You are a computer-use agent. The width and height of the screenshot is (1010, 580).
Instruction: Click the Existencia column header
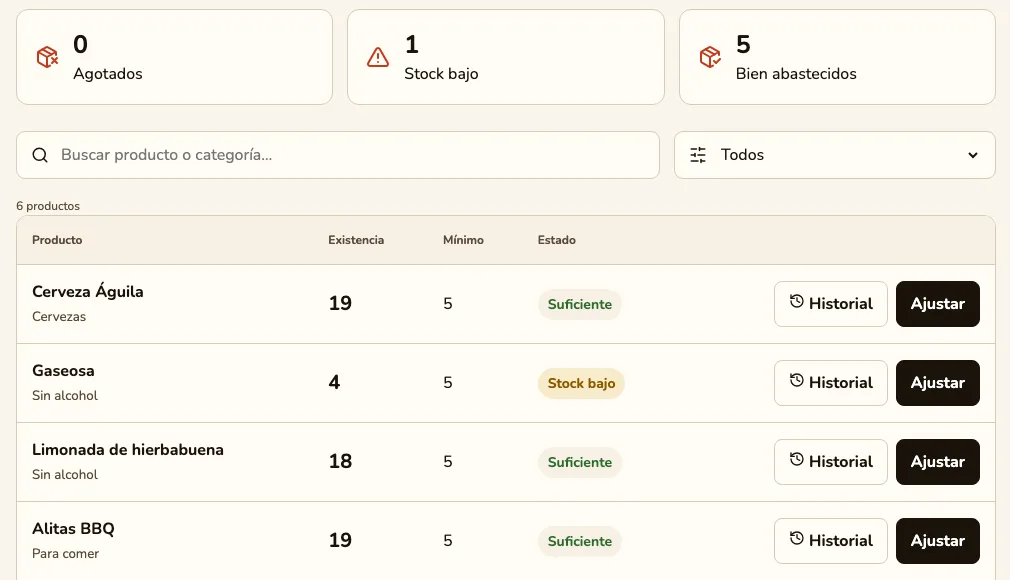[356, 240]
